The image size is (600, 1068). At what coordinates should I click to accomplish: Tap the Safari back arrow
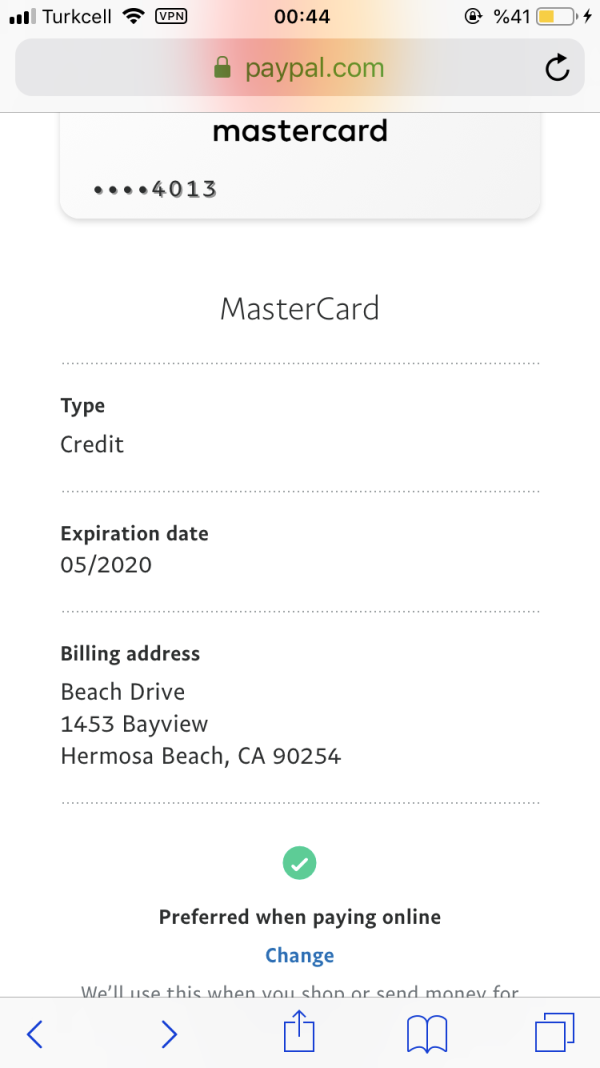coord(35,1033)
